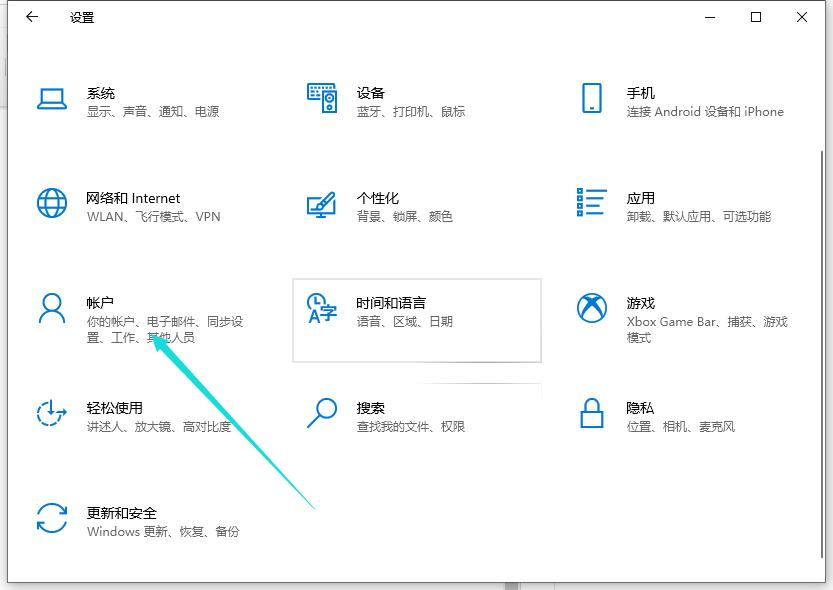Click the back arrow at top left

pos(31,17)
